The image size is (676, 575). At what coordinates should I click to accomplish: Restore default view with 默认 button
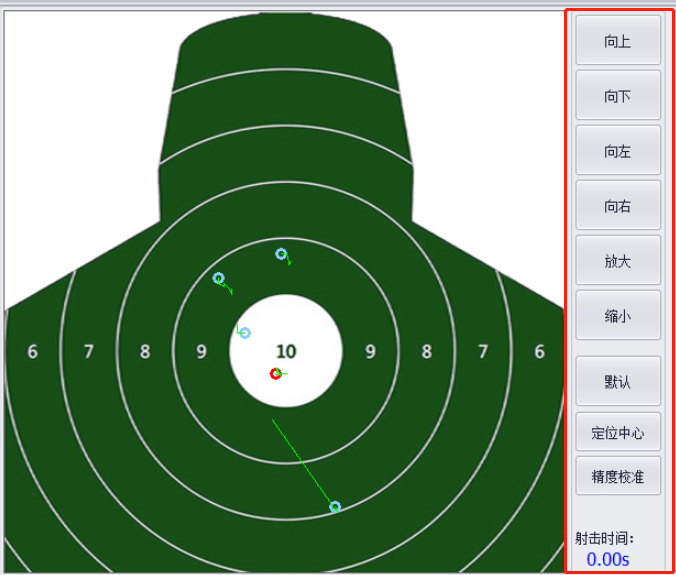(618, 381)
